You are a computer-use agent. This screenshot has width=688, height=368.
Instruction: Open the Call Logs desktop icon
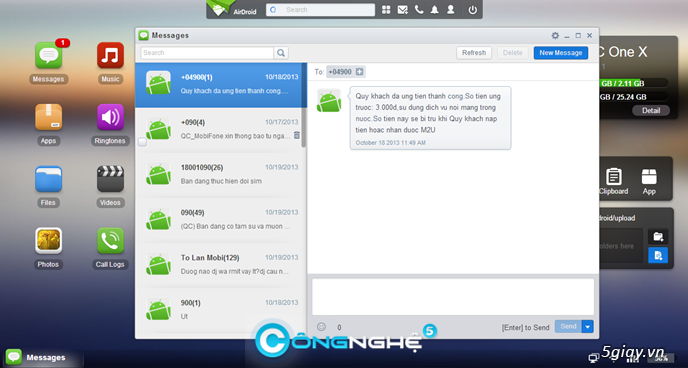110,241
